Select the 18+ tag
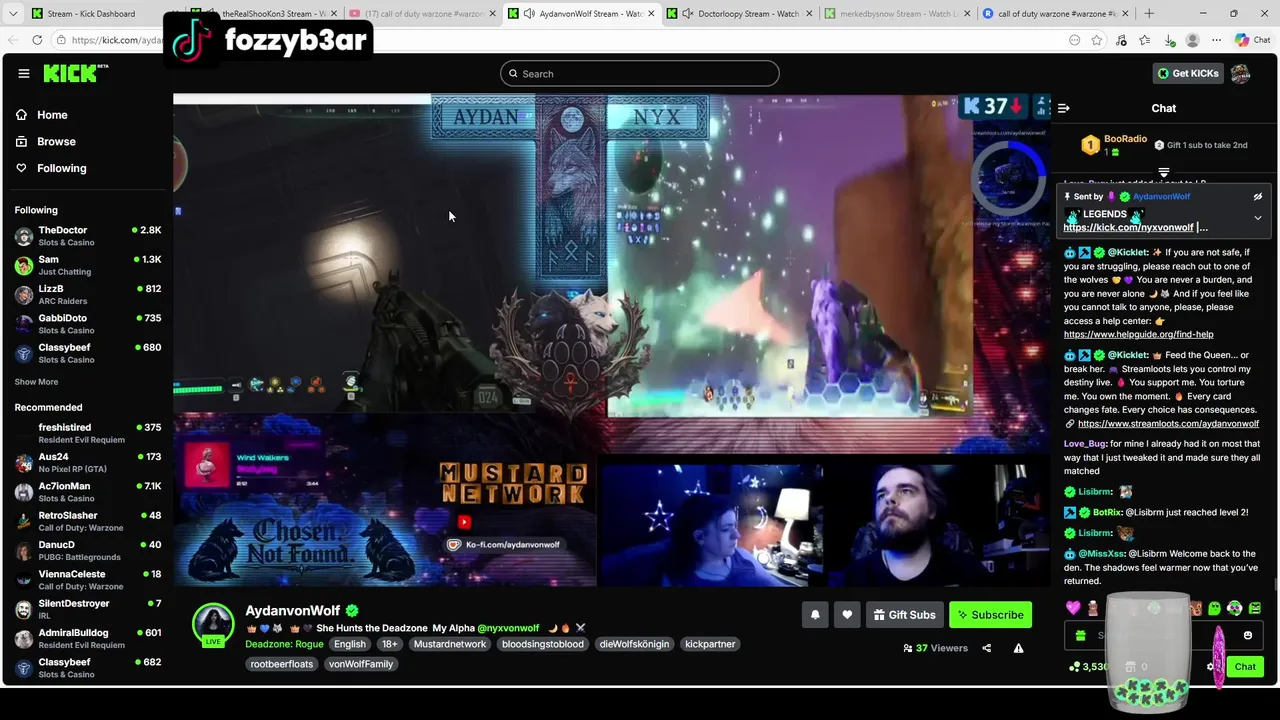The image size is (1280, 720). pyautogui.click(x=390, y=644)
